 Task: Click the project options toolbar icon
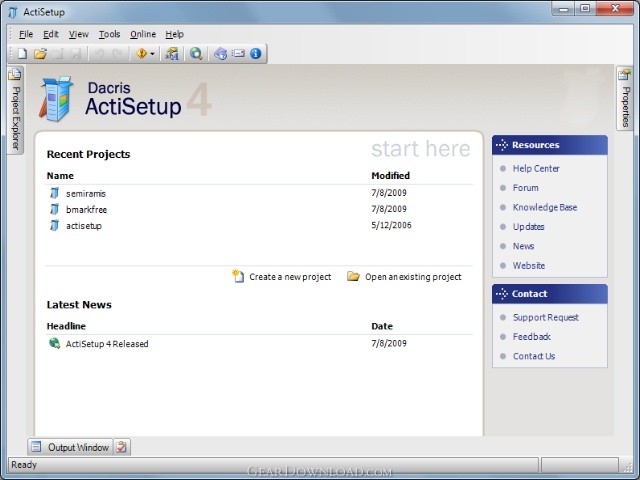(172, 54)
